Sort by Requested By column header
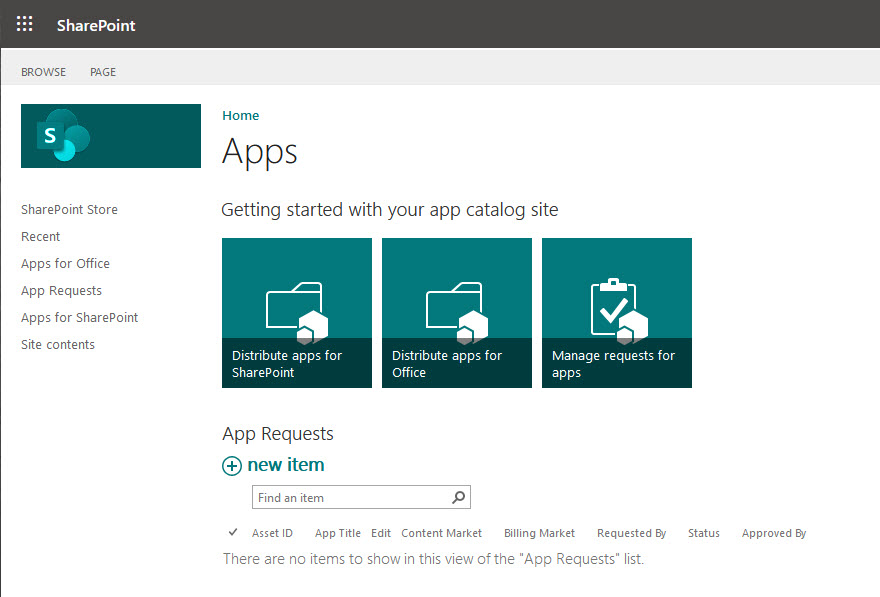Image resolution: width=880 pixels, height=597 pixels. [631, 533]
